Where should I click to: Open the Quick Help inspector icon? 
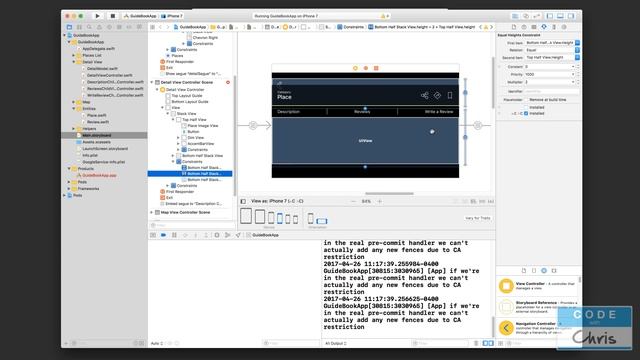[524, 27]
